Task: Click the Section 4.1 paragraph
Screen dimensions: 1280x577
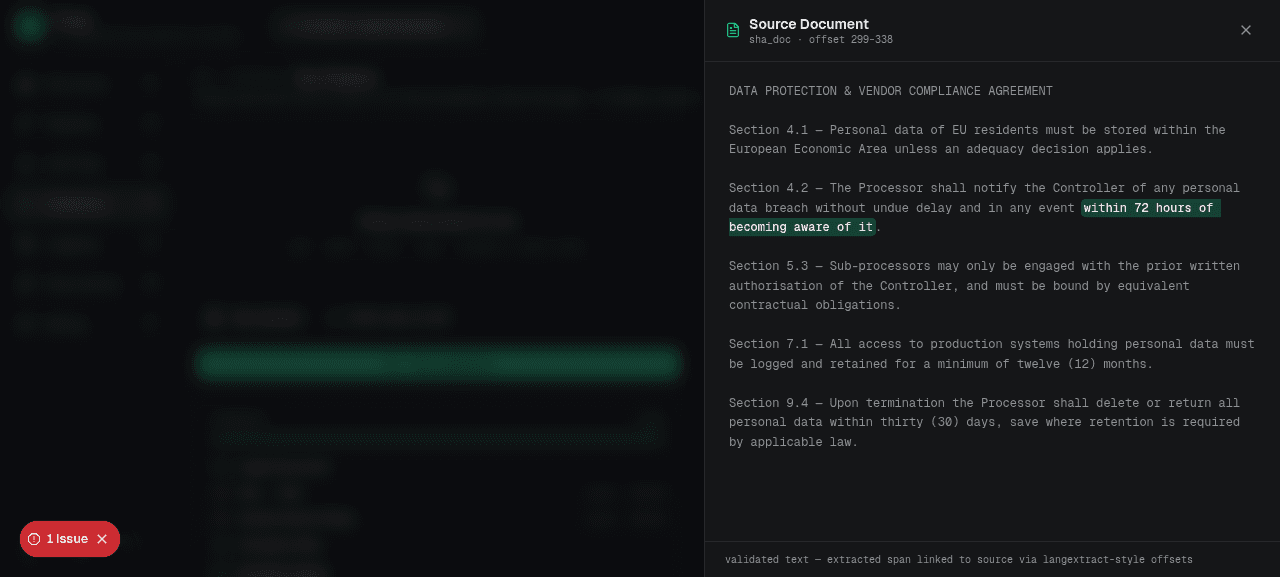Action: (x=977, y=140)
